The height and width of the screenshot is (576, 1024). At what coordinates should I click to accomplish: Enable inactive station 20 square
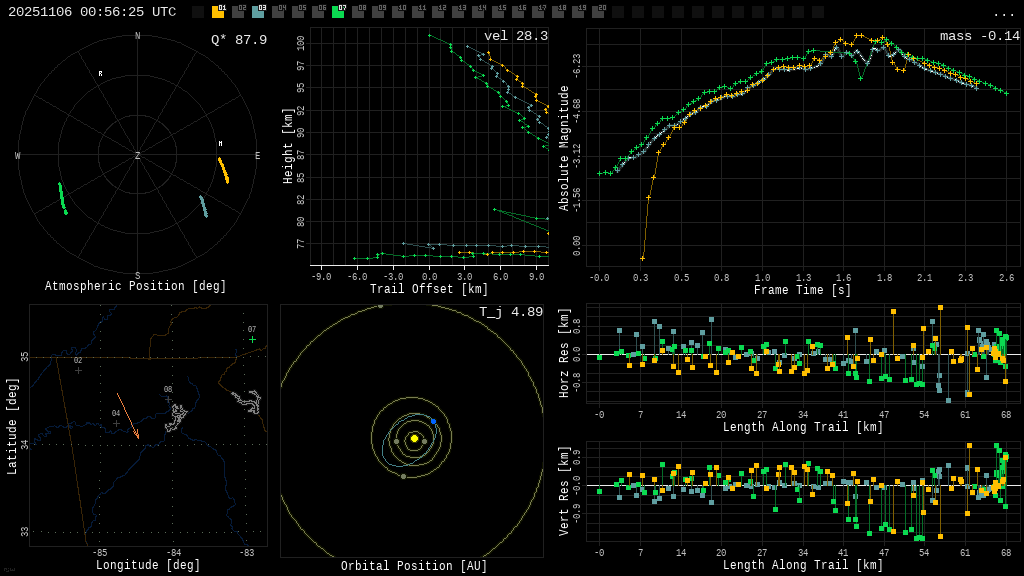click(x=598, y=12)
